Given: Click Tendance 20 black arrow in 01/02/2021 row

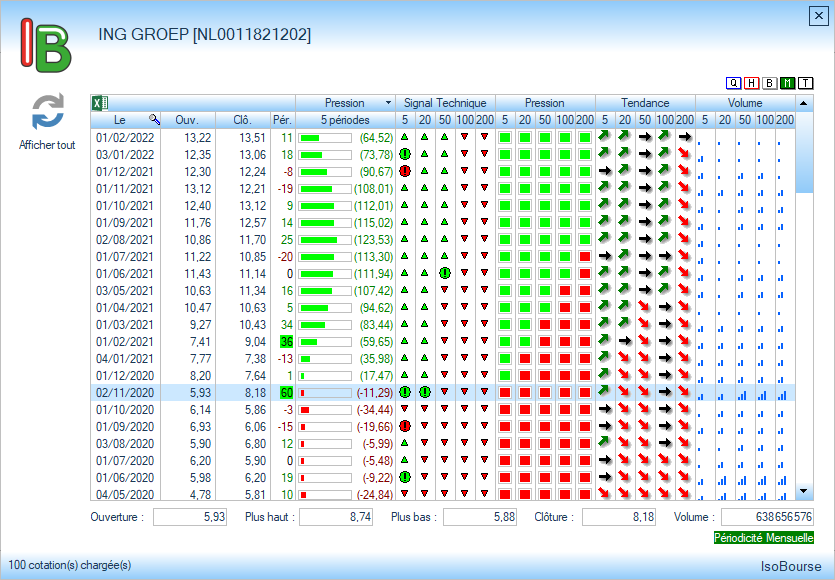Looking at the screenshot, I should point(625,341).
